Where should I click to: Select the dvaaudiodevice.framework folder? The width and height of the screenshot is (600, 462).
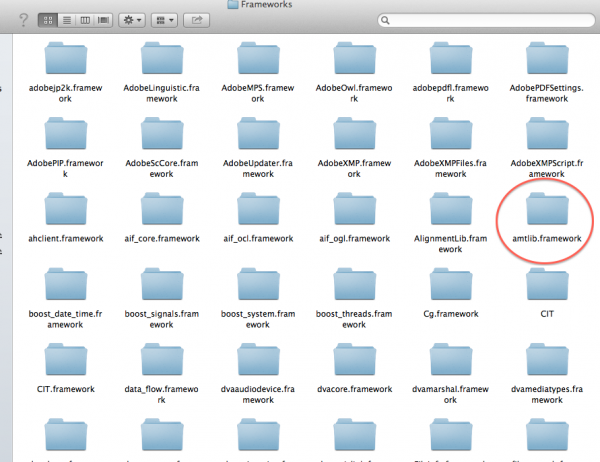[x=258, y=360]
